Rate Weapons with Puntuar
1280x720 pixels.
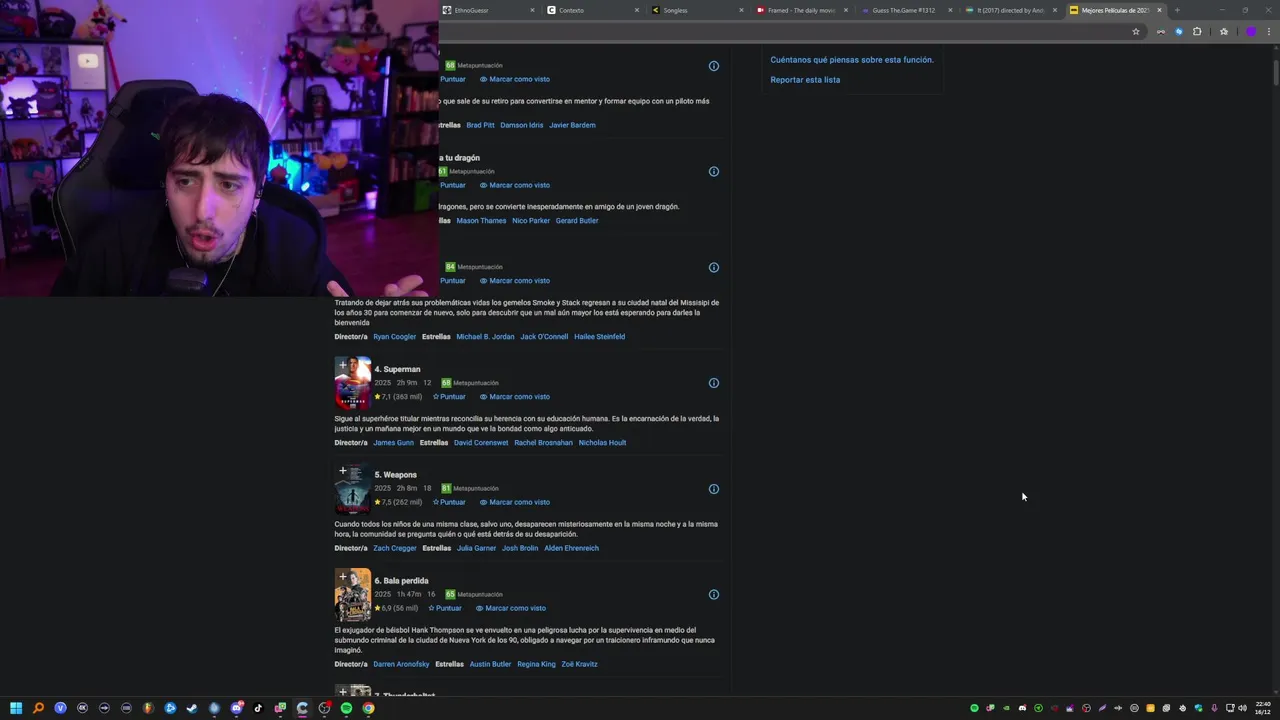point(449,503)
